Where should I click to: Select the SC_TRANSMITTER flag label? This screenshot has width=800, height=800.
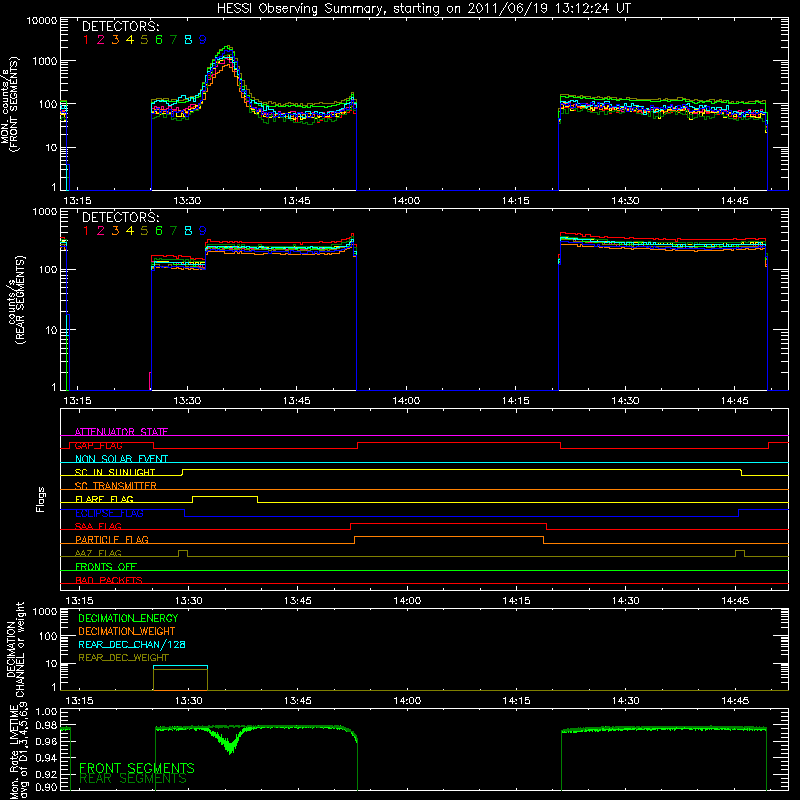point(116,485)
